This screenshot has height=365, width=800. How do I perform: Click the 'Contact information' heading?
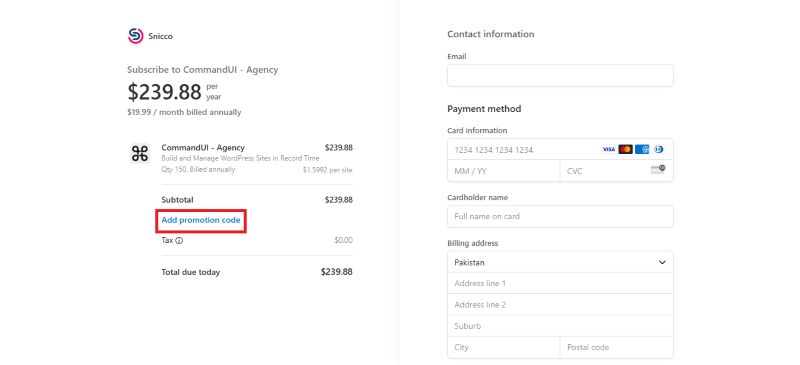point(491,34)
